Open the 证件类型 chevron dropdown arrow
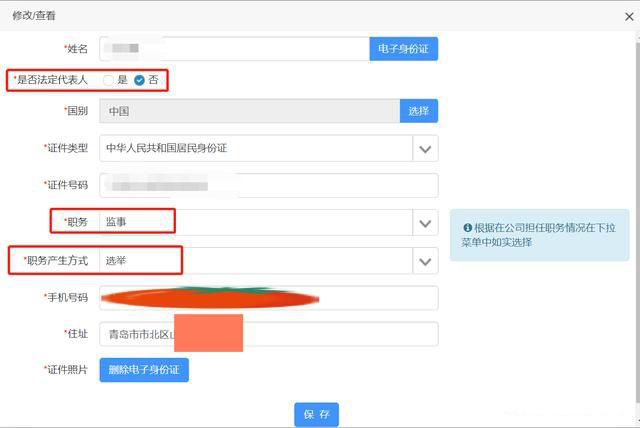 pos(425,149)
